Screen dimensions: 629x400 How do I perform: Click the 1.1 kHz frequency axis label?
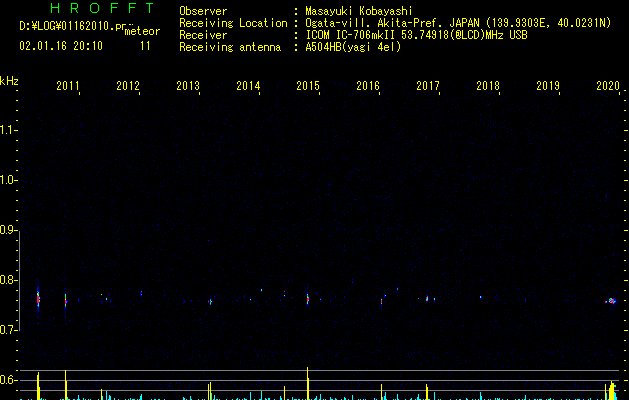pos(7,130)
